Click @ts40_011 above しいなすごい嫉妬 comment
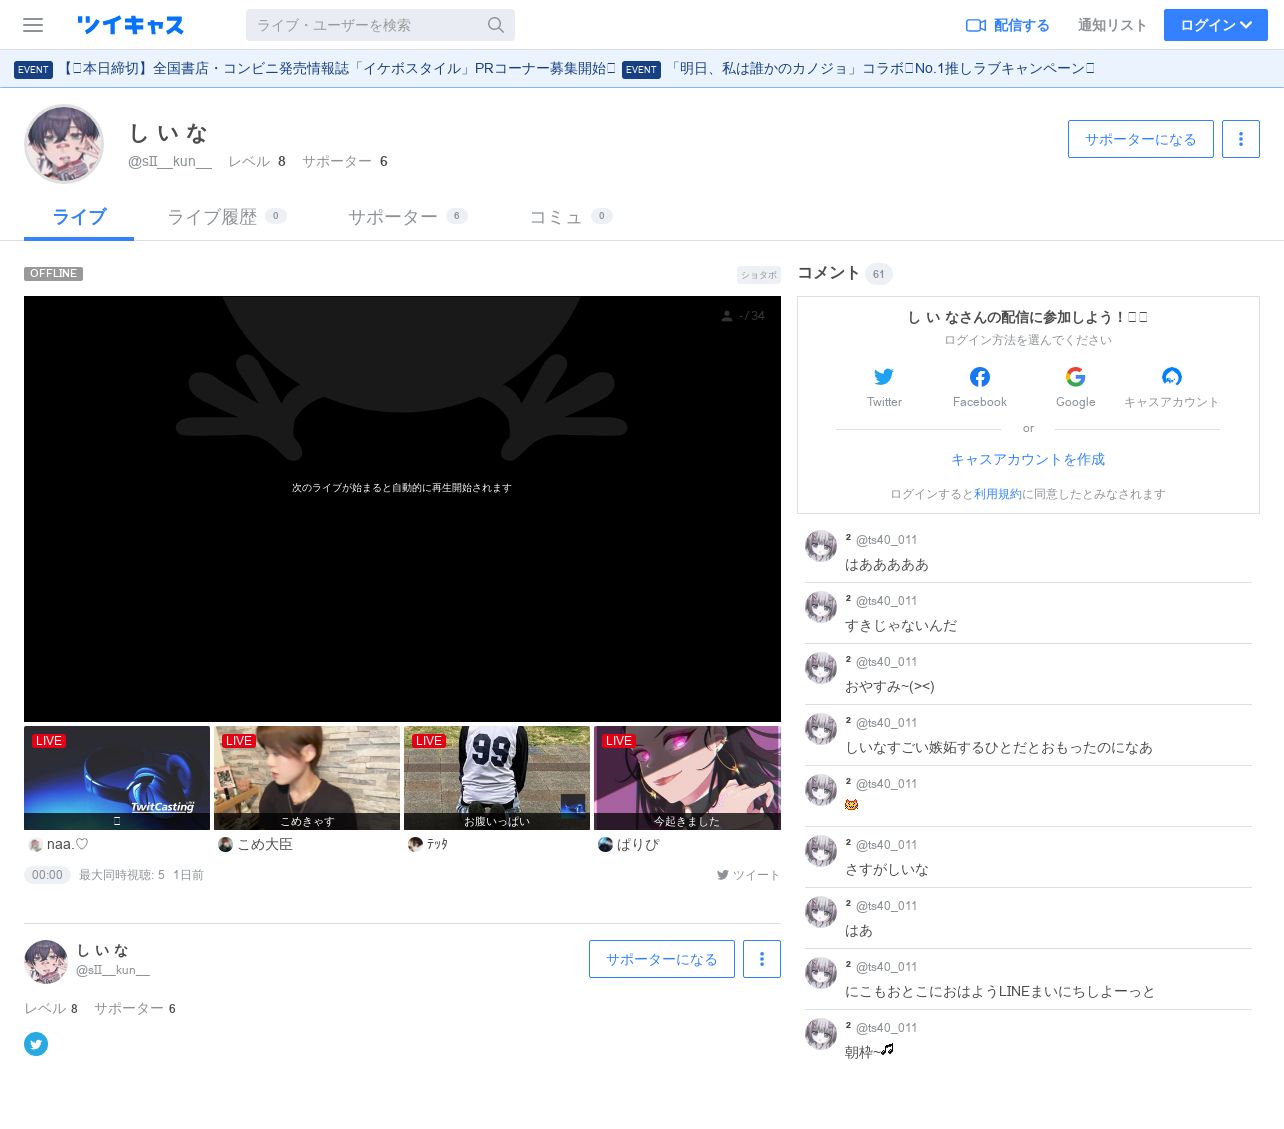1284x1129 pixels. (x=886, y=723)
